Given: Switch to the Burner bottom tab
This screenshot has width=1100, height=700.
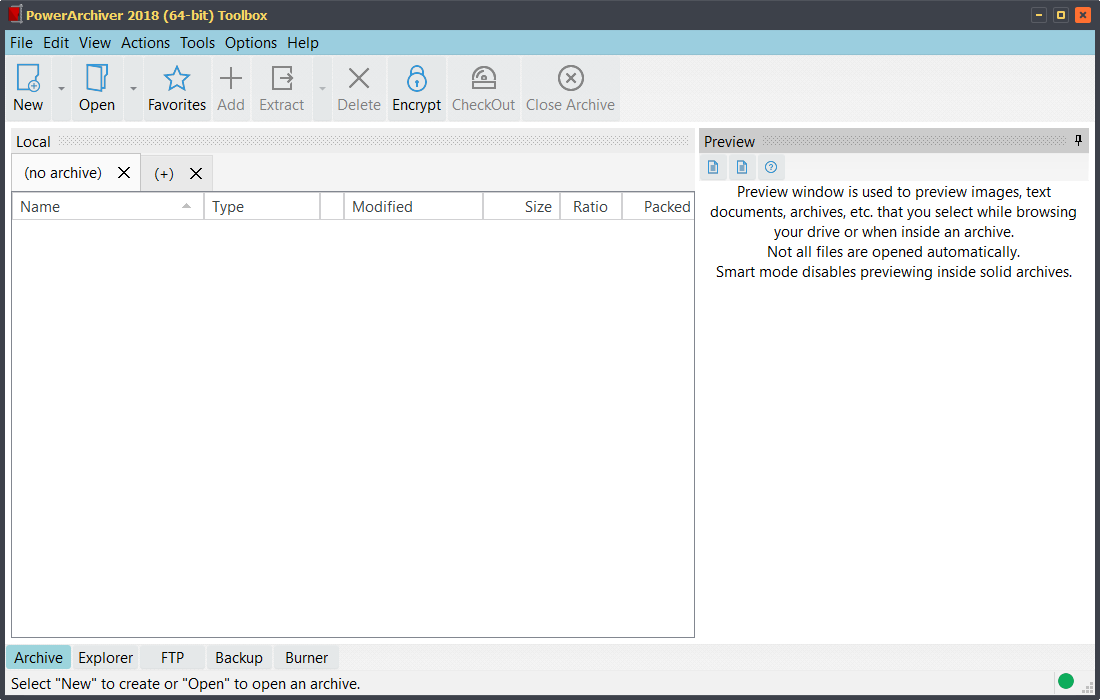Looking at the screenshot, I should click(x=307, y=658).
